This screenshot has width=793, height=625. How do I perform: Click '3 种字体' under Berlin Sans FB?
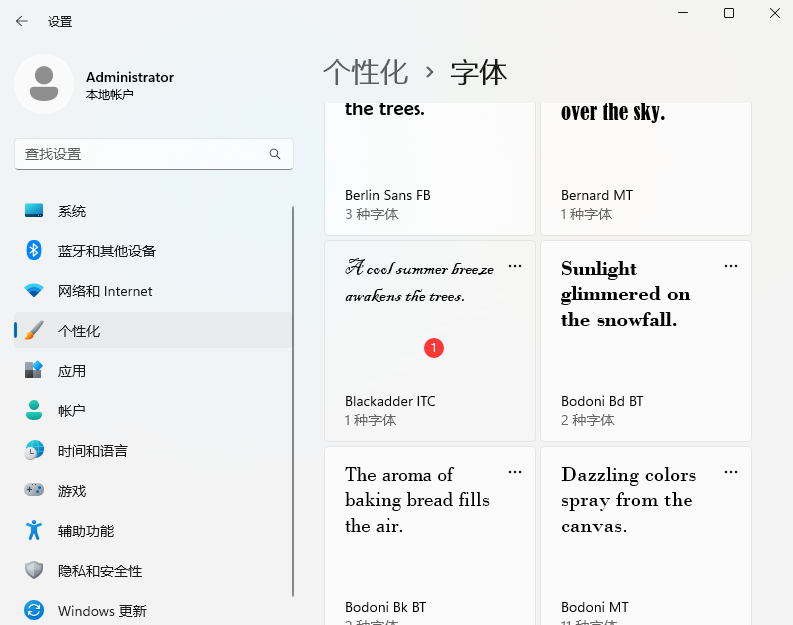coord(372,214)
